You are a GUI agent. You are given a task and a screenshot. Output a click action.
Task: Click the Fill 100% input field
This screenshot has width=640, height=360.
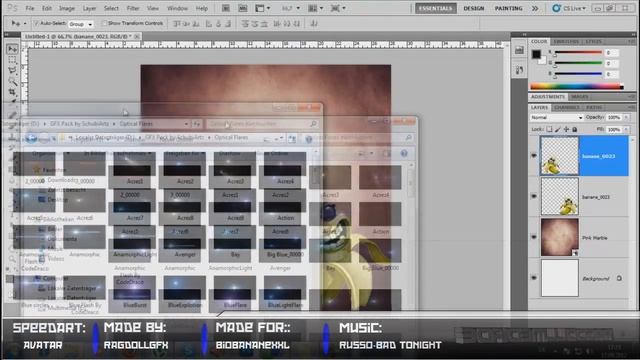coord(614,130)
